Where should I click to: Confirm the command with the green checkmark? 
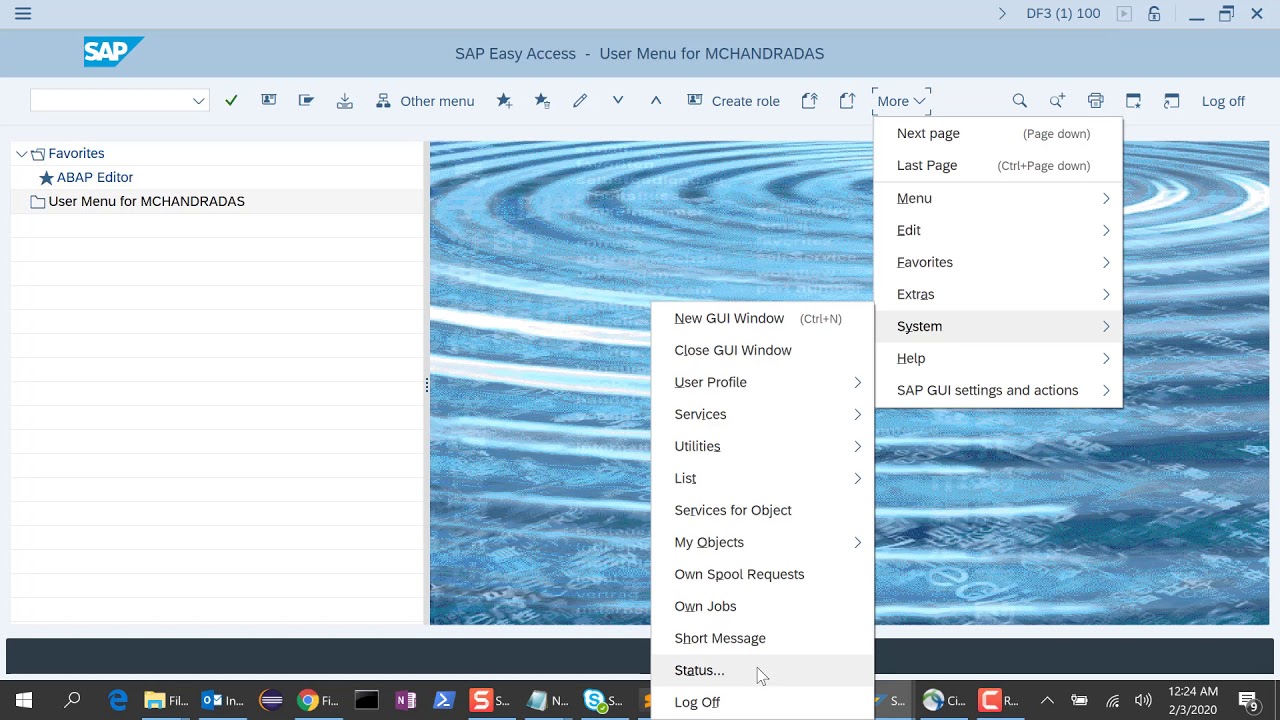[231, 101]
